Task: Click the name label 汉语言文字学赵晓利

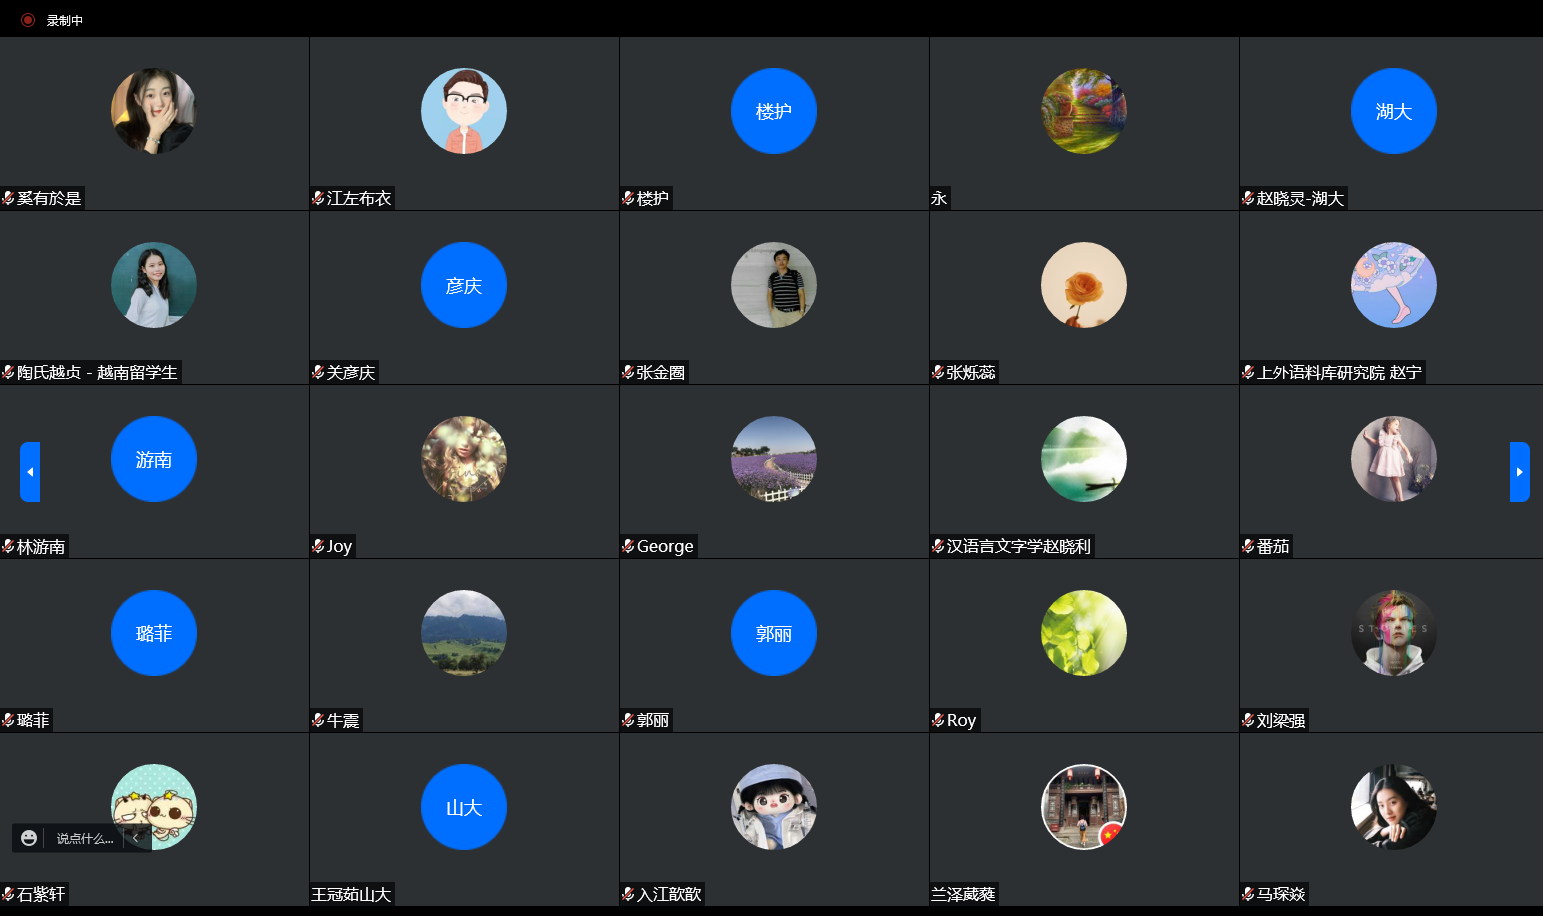Action: 1018,547
